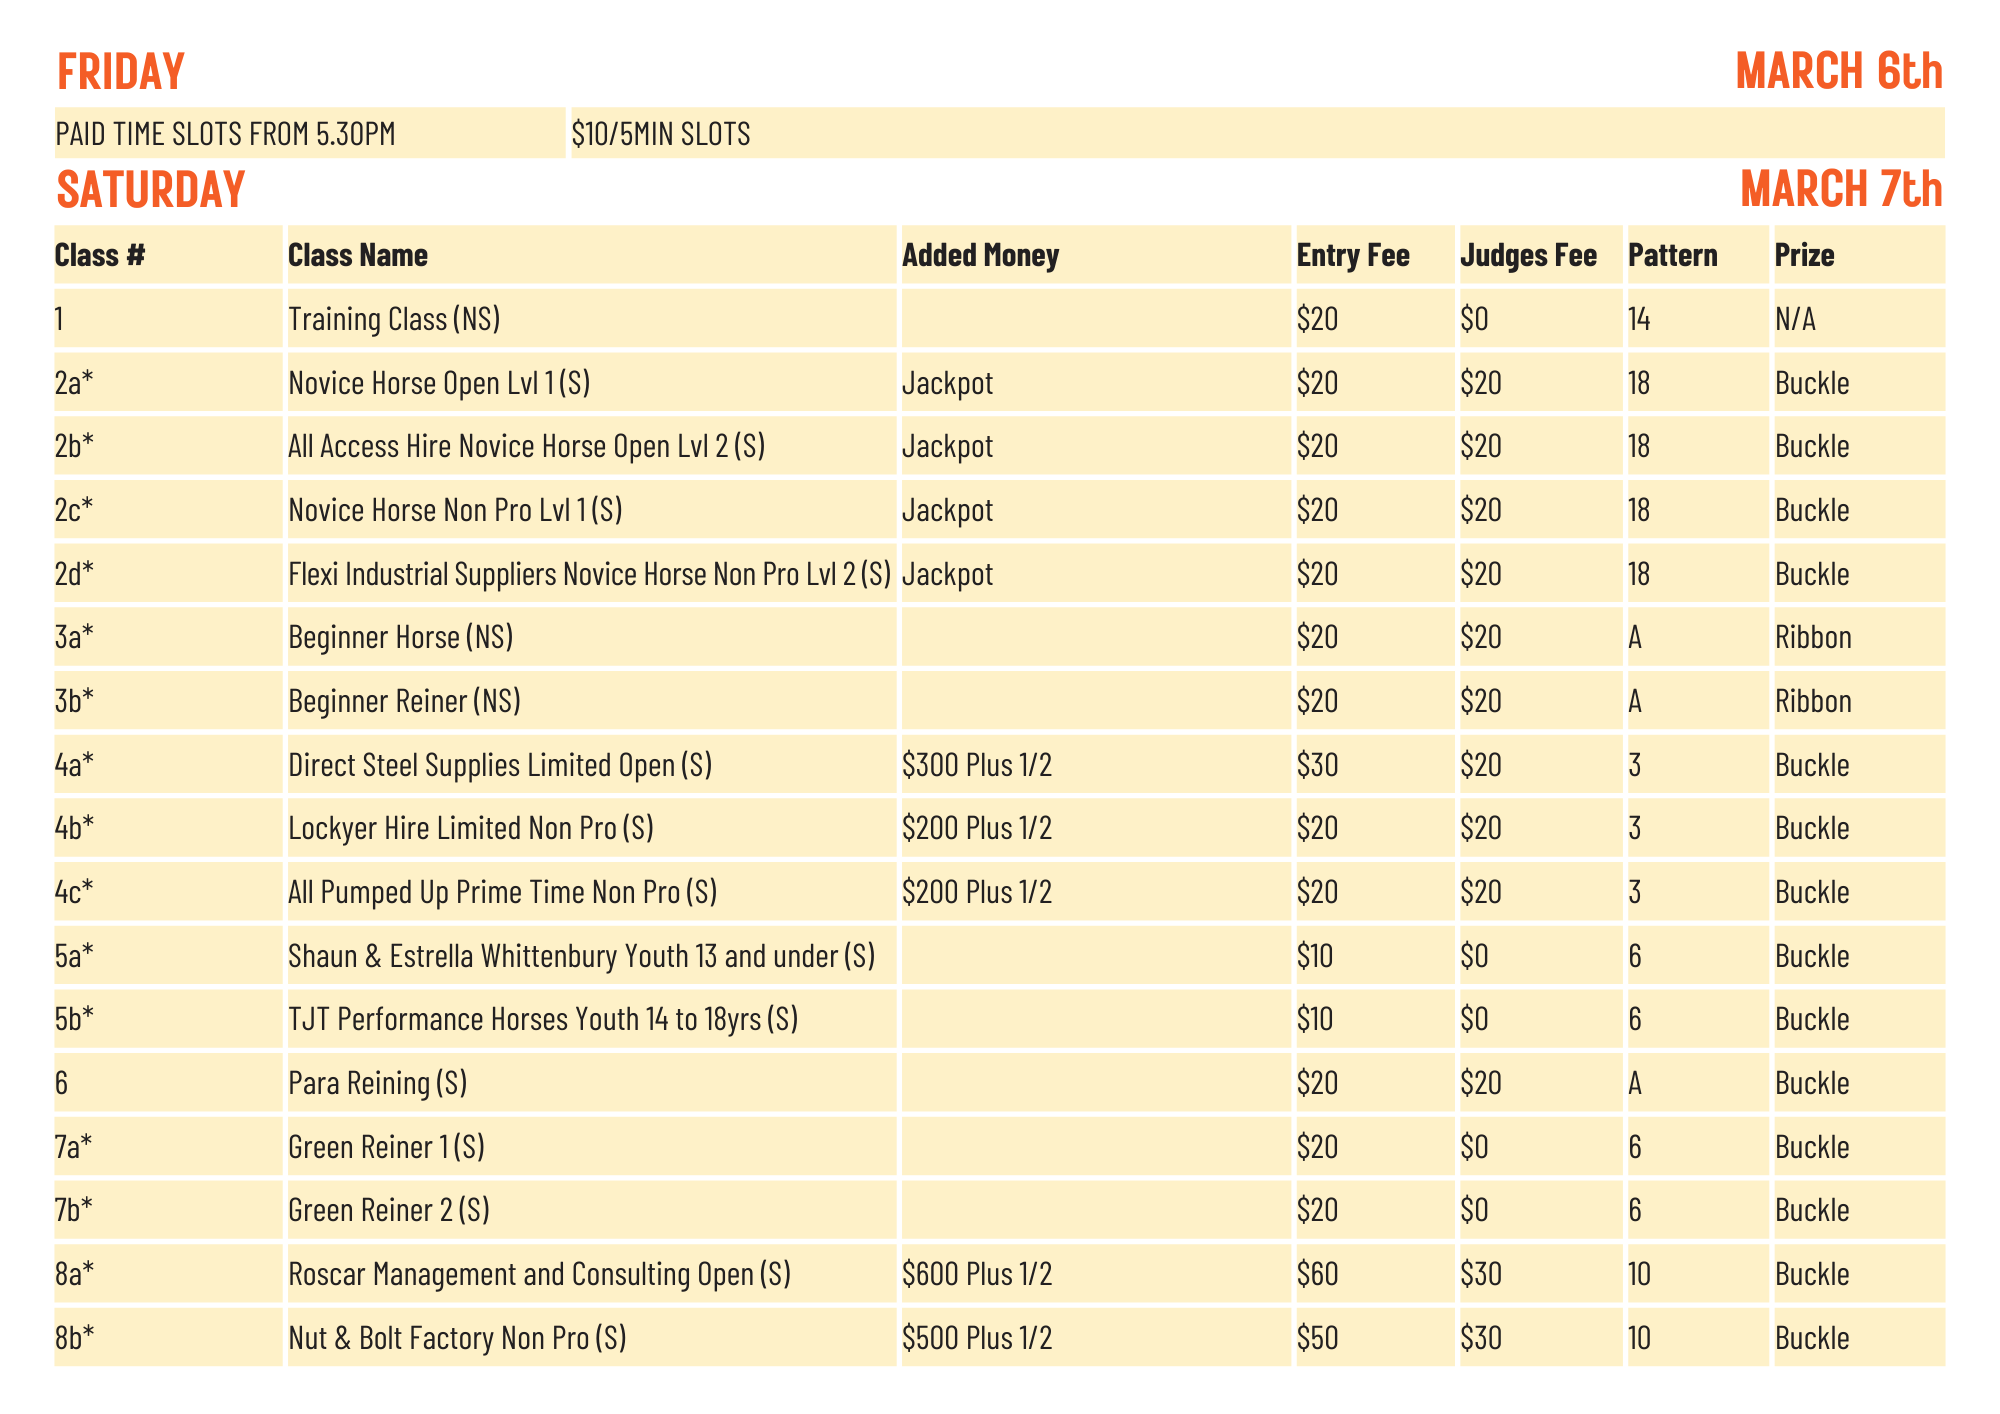The width and height of the screenshot is (2000, 1414).
Task: Click the Added Money column header
Action: (980, 256)
